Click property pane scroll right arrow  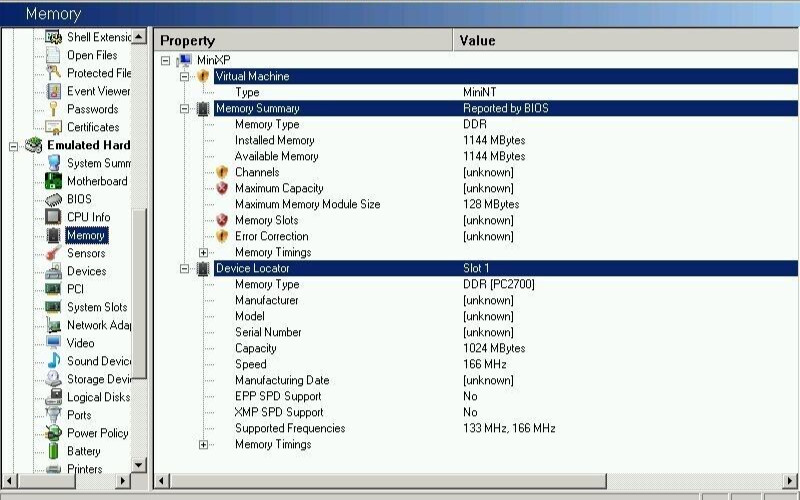(x=790, y=481)
